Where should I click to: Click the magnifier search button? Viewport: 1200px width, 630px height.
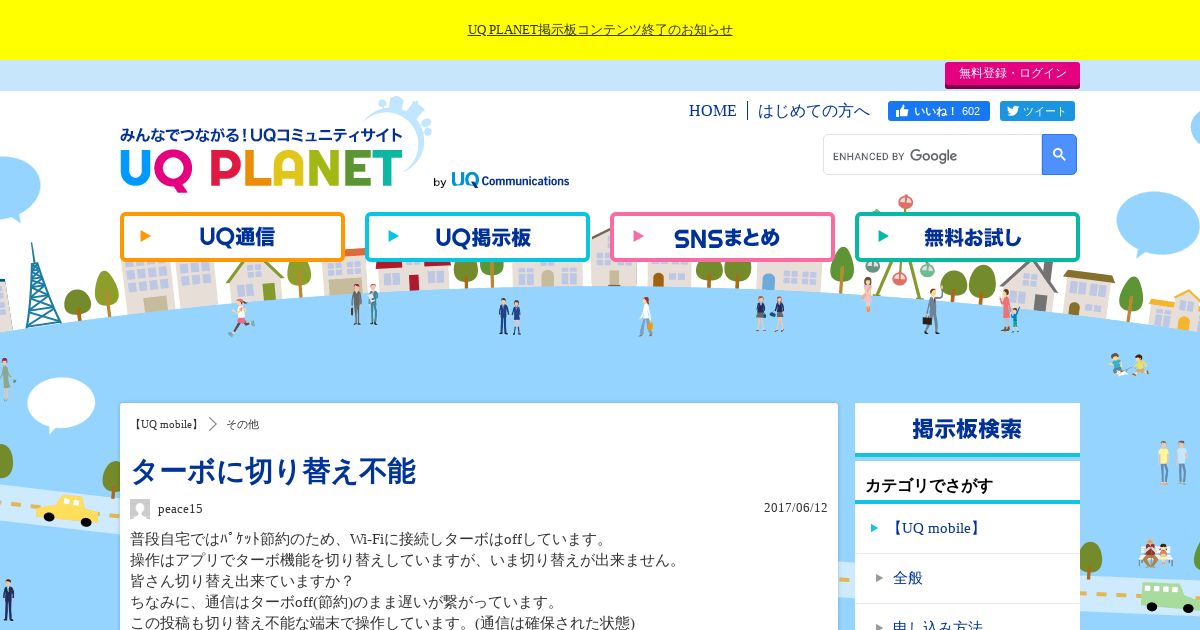(x=1059, y=155)
